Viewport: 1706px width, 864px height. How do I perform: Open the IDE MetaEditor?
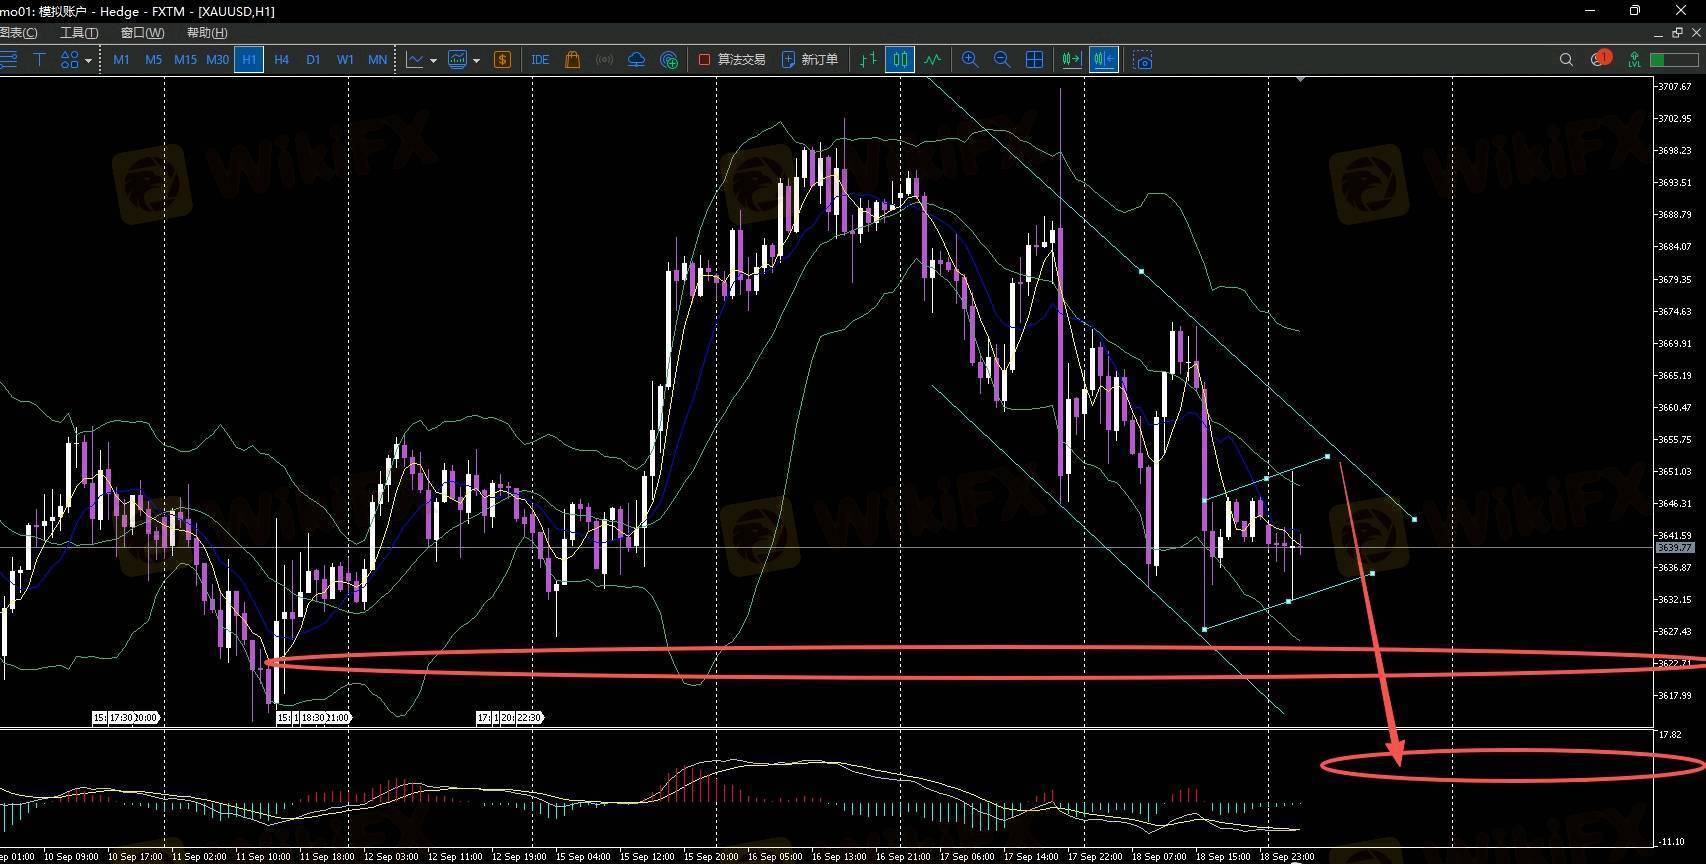[x=540, y=60]
